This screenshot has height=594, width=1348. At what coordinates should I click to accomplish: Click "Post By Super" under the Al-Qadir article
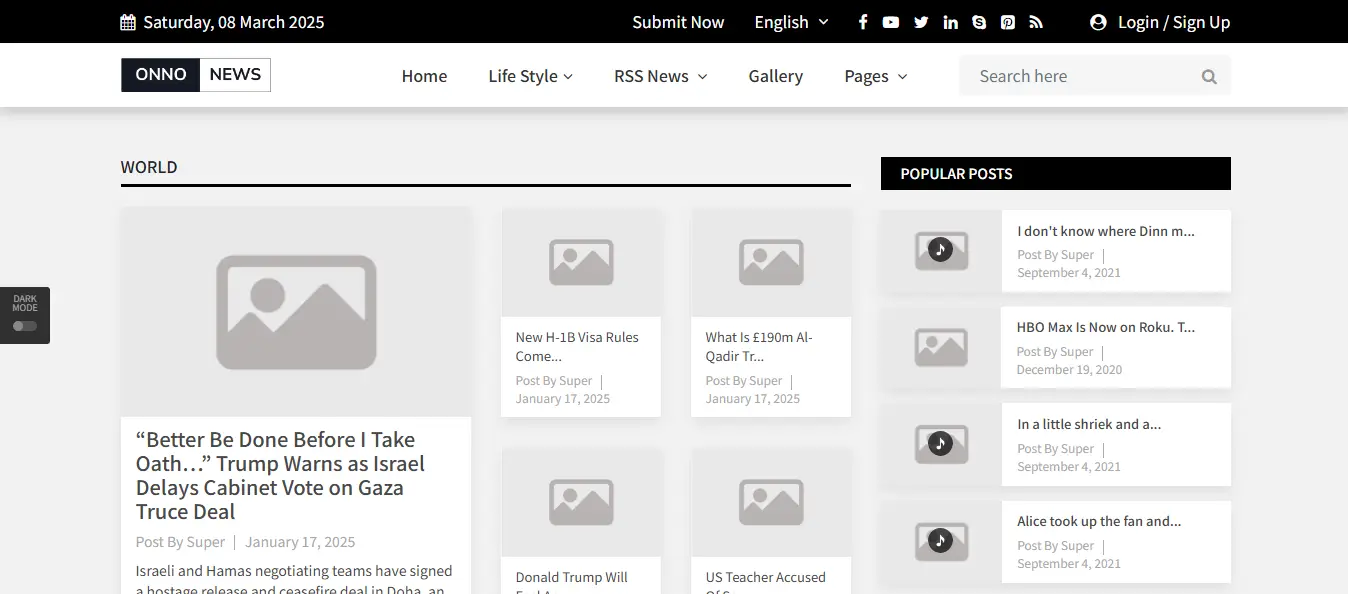coord(744,381)
